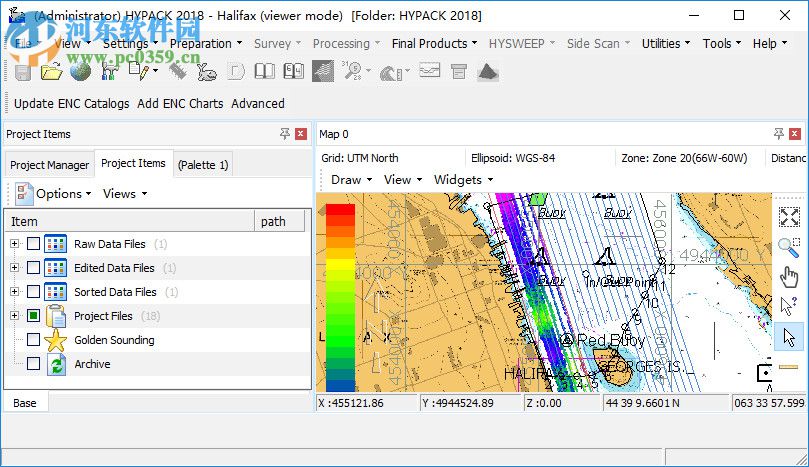Click the zoom extents map tool
809x467 pixels.
(789, 217)
